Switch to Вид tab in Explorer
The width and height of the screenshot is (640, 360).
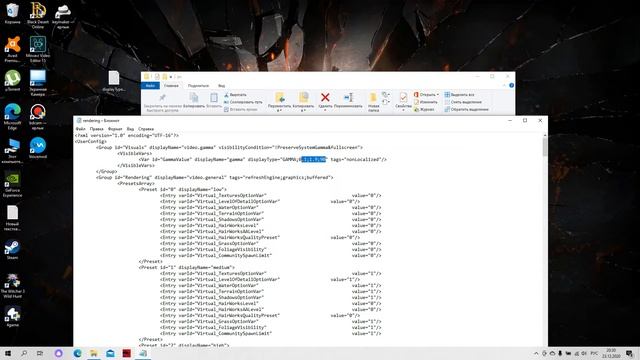click(221, 86)
